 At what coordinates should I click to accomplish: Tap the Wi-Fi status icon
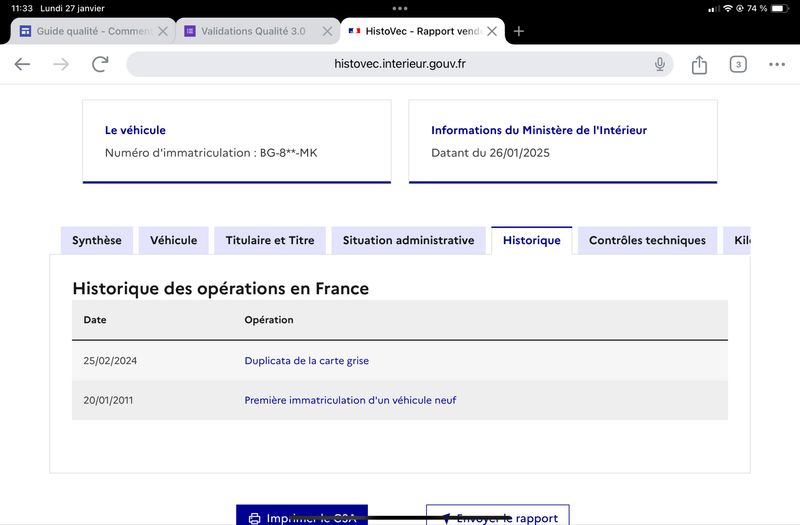(728, 8)
